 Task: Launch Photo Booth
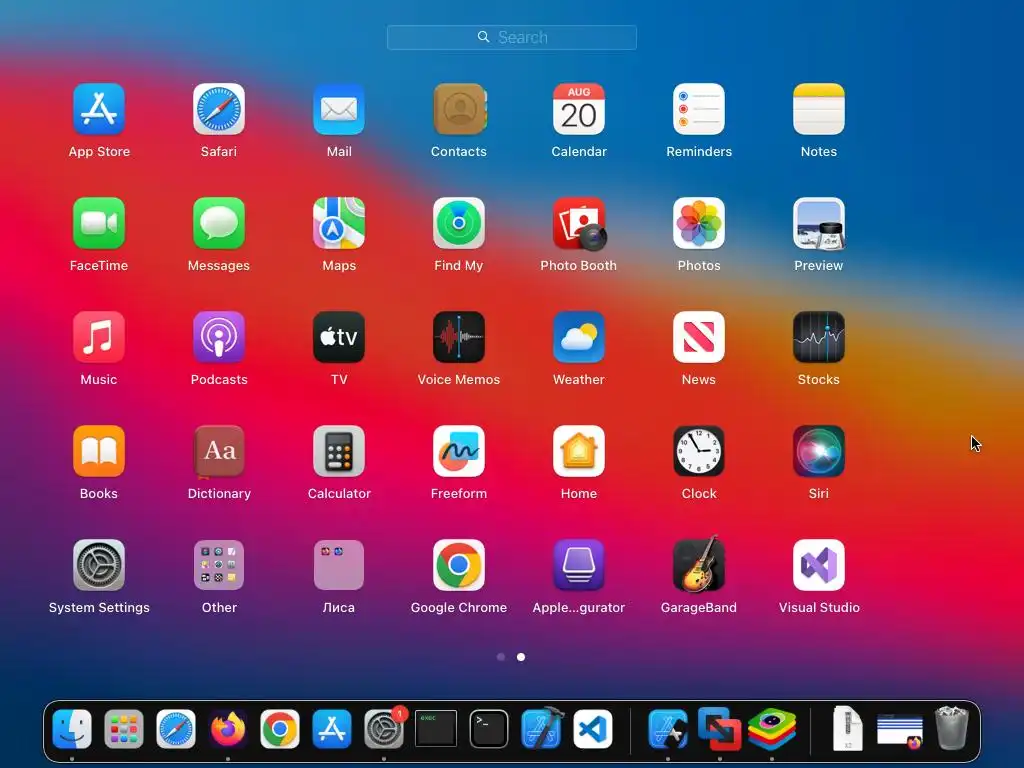tap(579, 223)
